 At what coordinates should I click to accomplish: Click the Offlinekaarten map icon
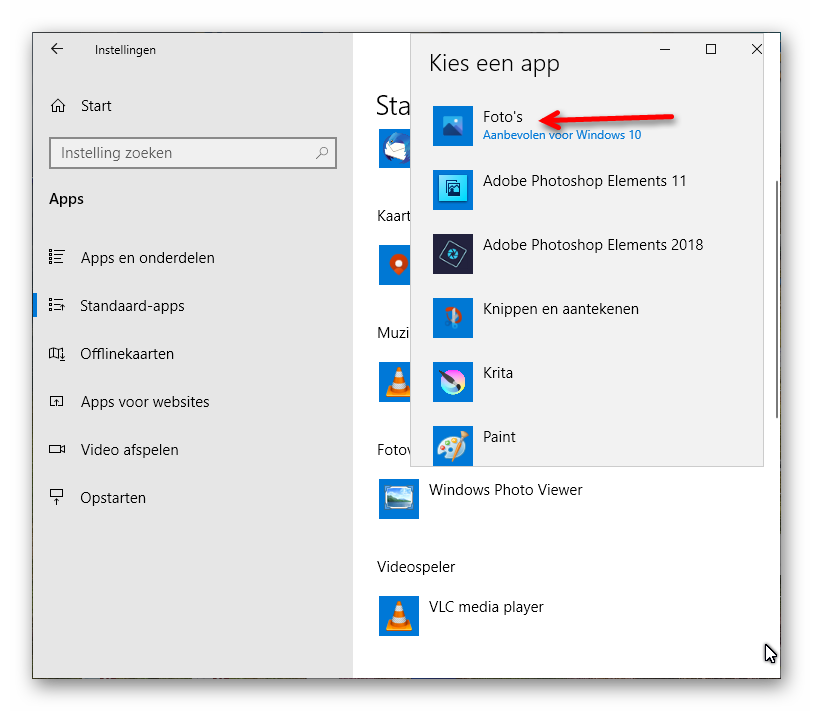(57, 354)
